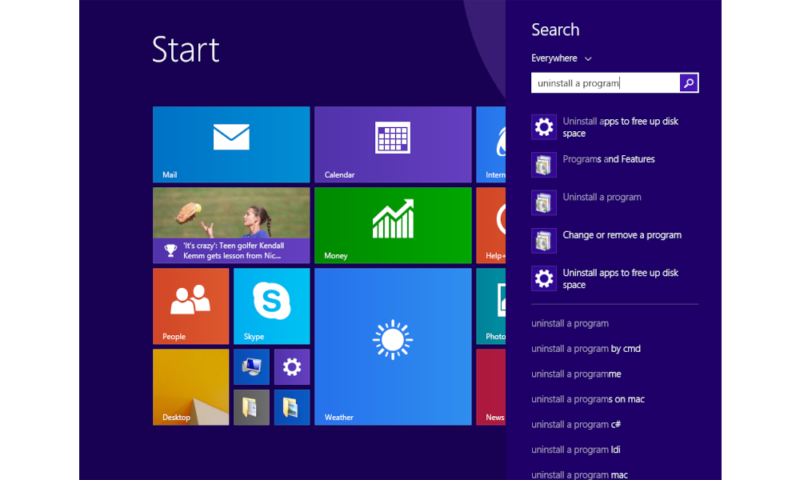Open the Help+Tips tile
The image size is (800, 480).
tap(491, 225)
